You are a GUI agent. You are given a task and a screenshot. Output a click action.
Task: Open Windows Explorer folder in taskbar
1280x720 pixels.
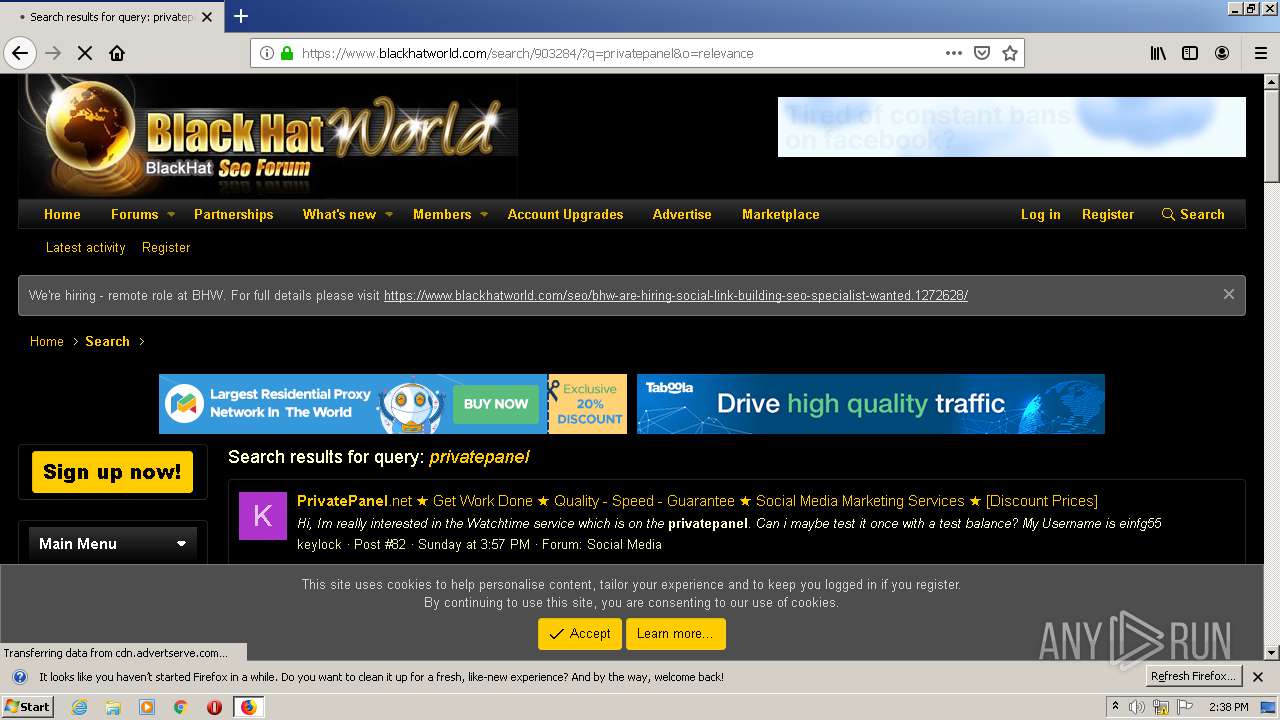point(113,707)
